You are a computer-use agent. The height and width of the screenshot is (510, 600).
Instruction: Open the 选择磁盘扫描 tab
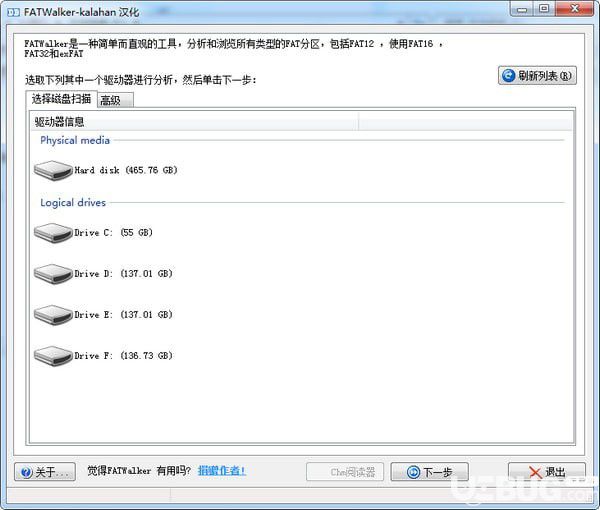(x=62, y=99)
